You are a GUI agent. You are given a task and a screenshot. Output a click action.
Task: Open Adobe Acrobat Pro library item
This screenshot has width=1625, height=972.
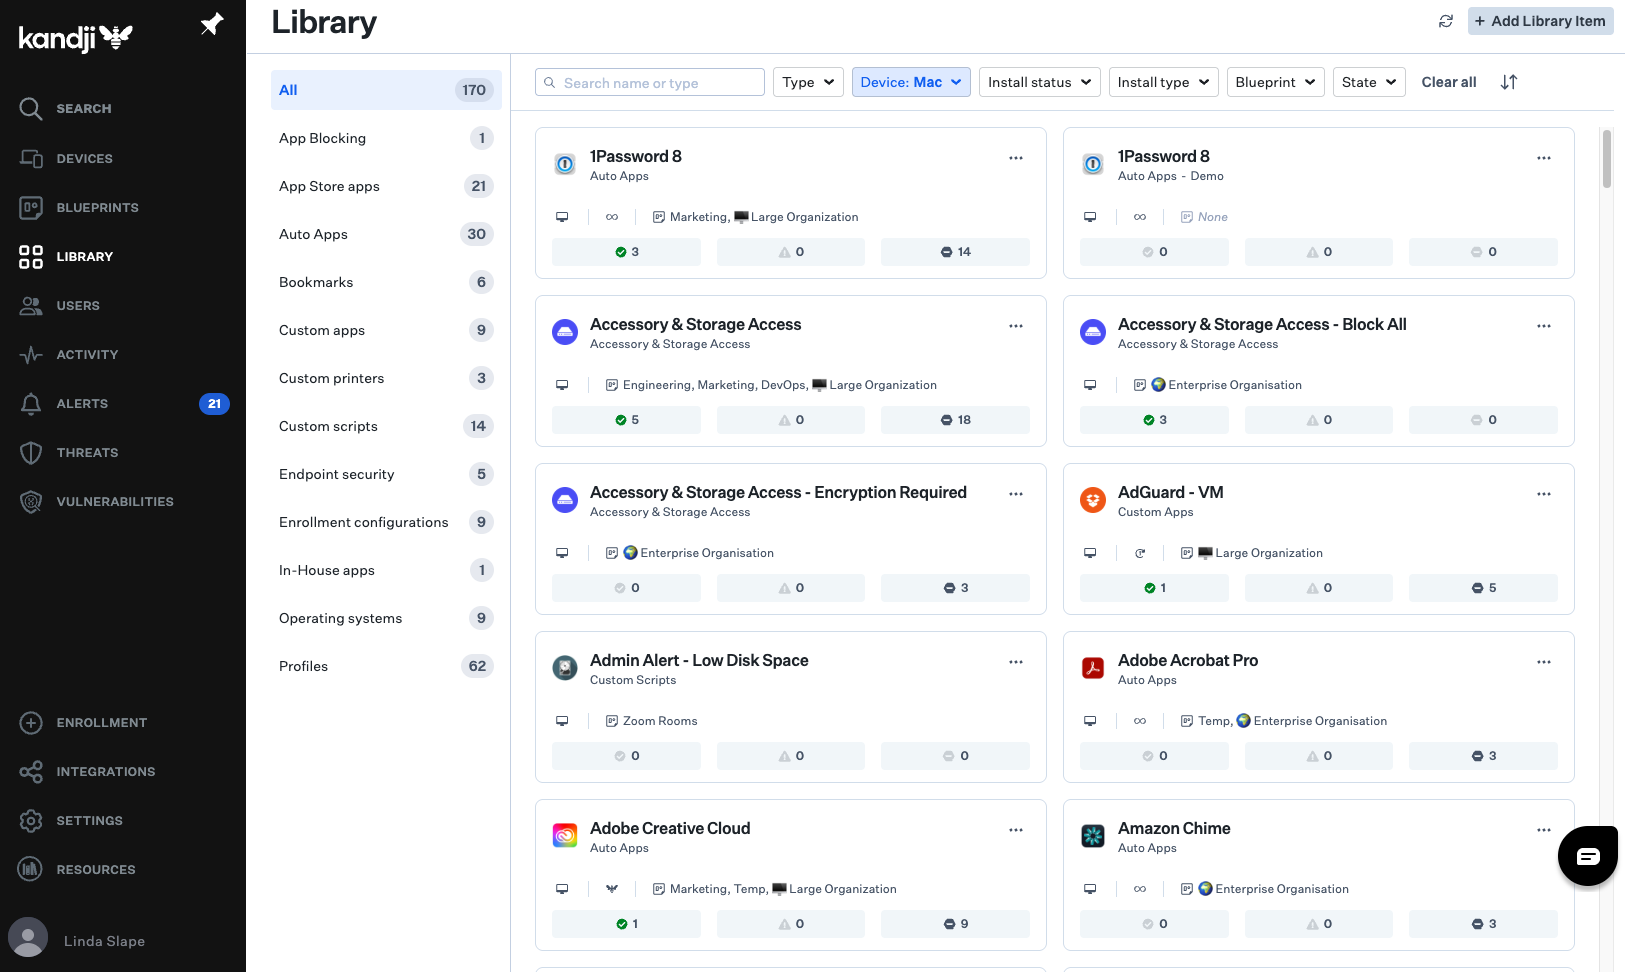pos(1188,660)
